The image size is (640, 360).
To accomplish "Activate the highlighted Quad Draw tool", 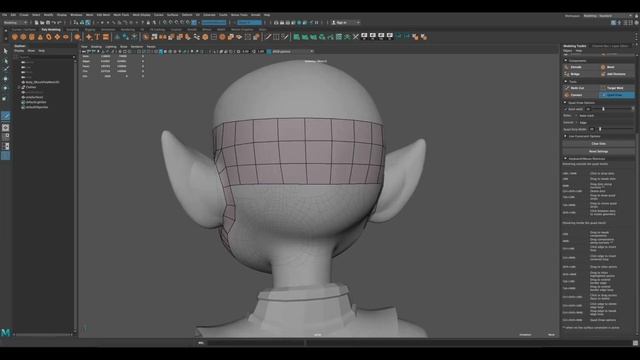I will tap(617, 95).
